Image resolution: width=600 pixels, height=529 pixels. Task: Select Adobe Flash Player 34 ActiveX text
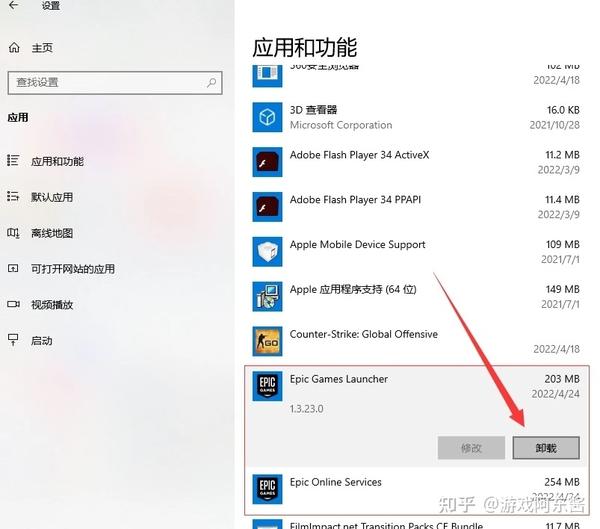[359, 155]
